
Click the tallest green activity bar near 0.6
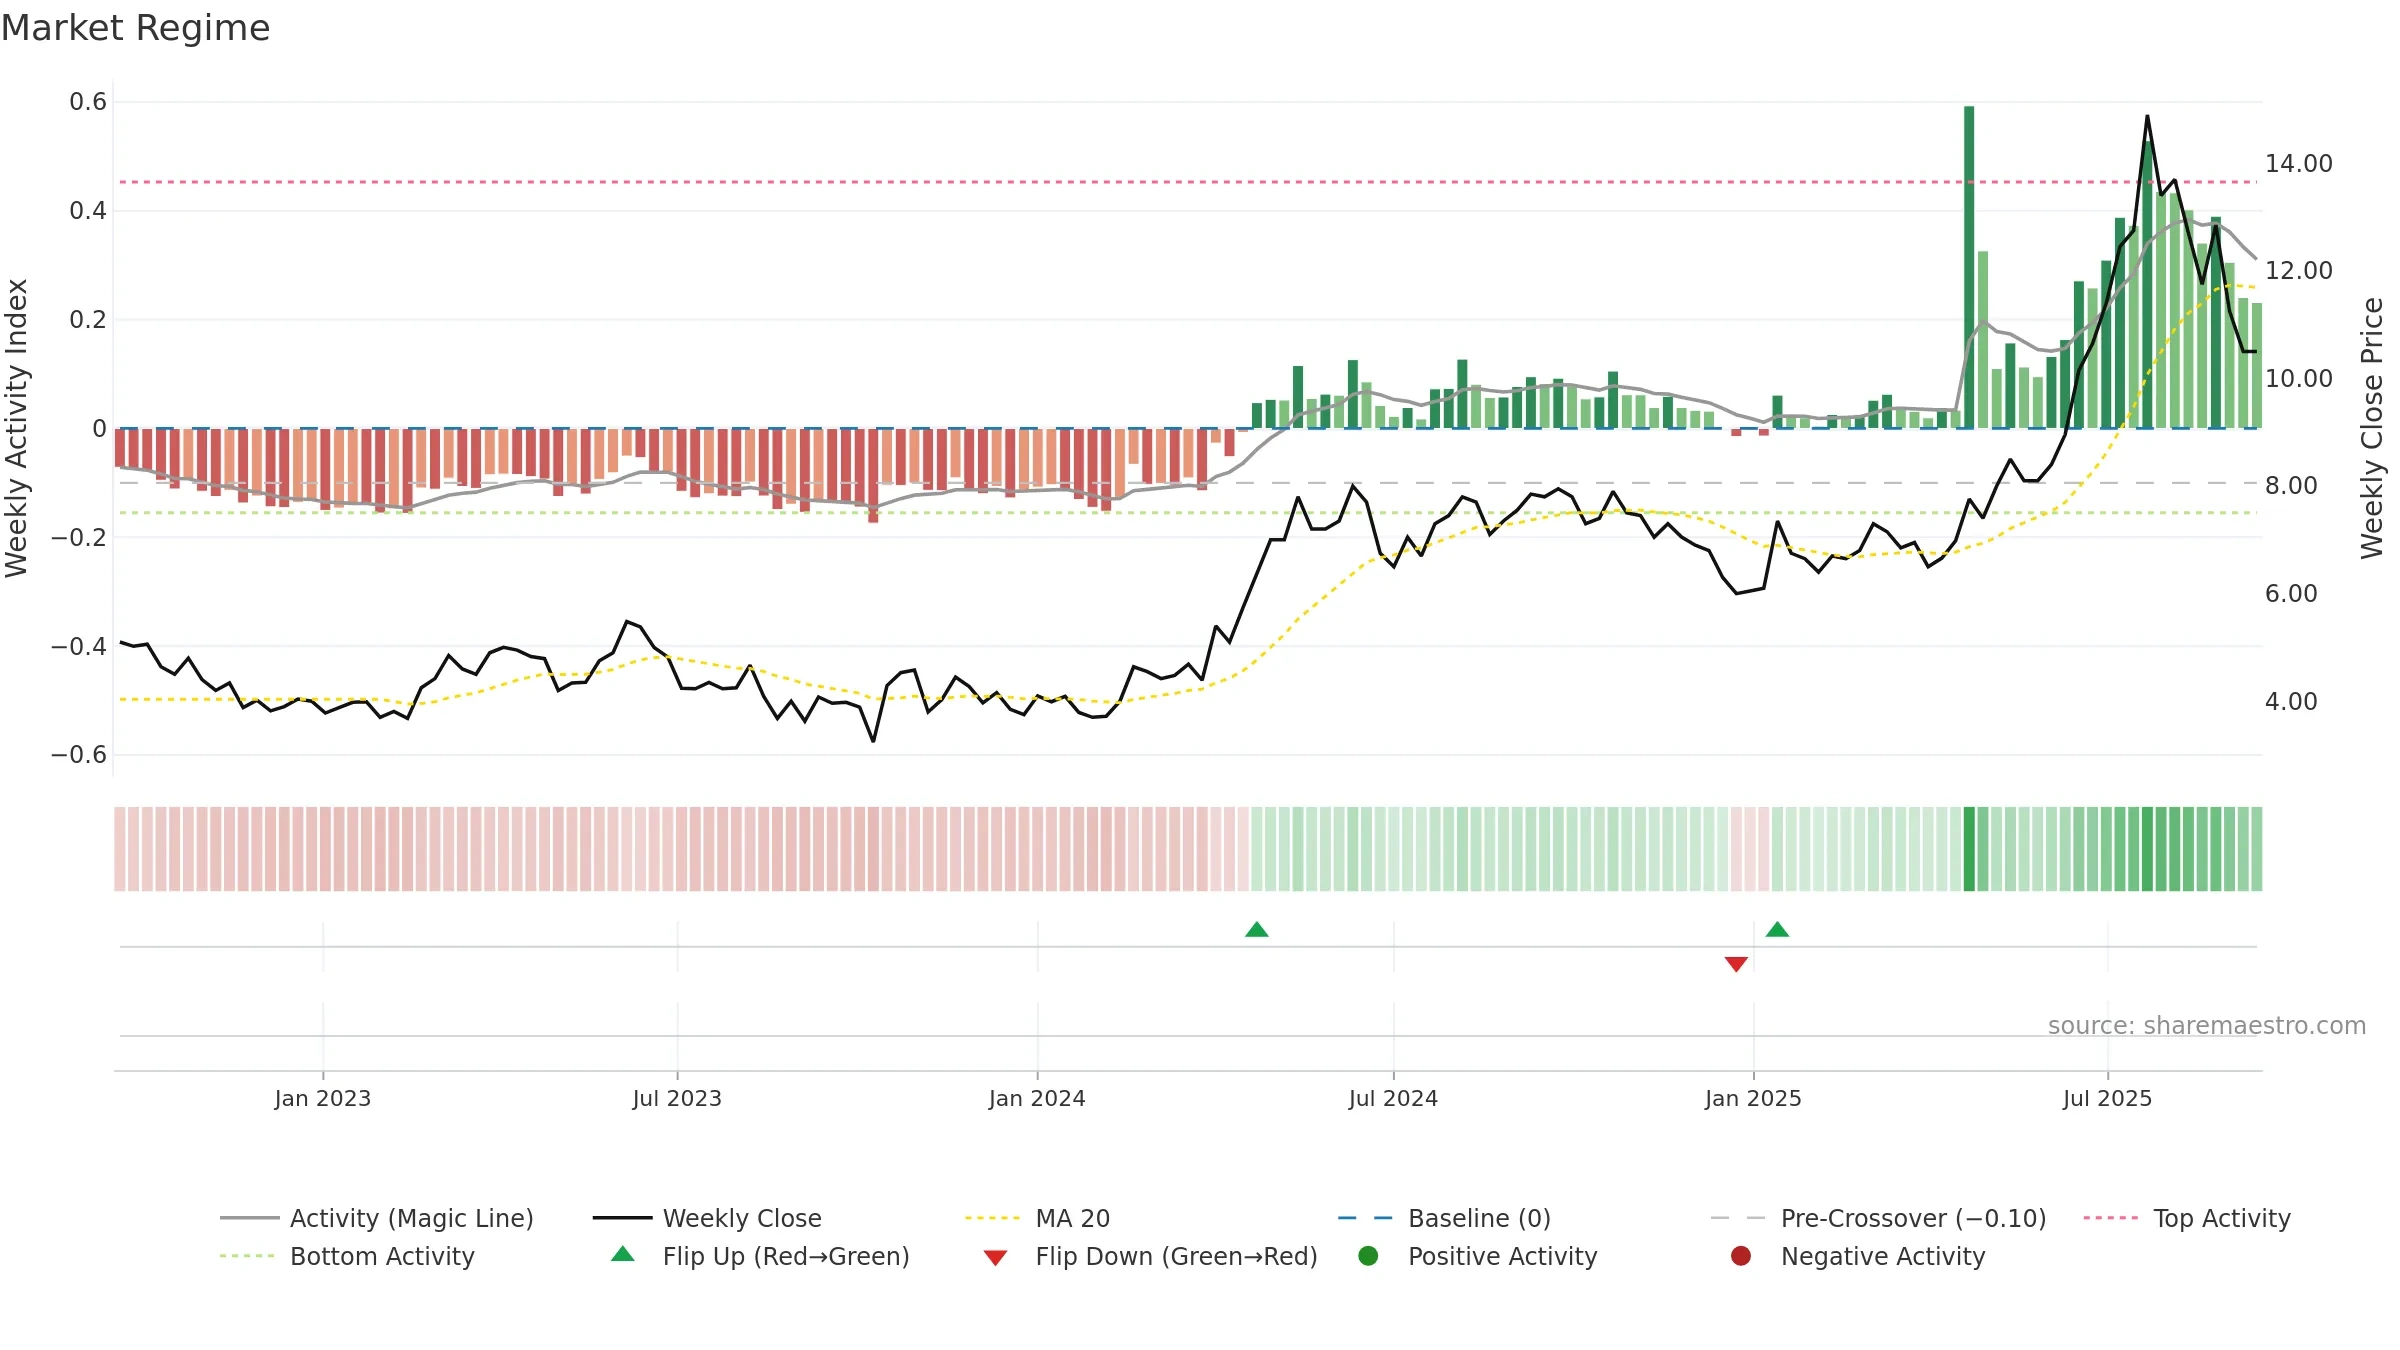1969,267
